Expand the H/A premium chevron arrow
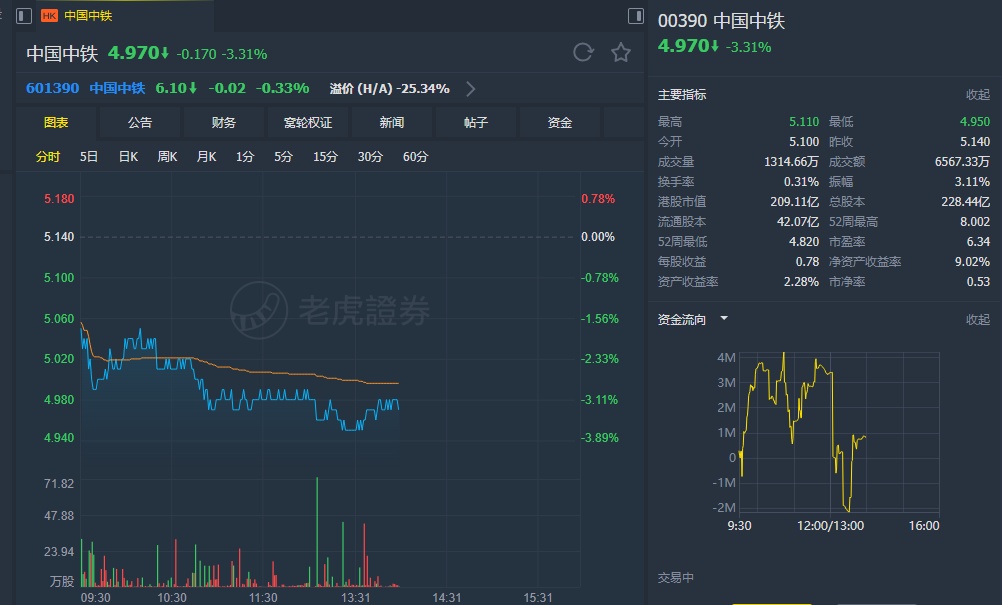 (471, 88)
